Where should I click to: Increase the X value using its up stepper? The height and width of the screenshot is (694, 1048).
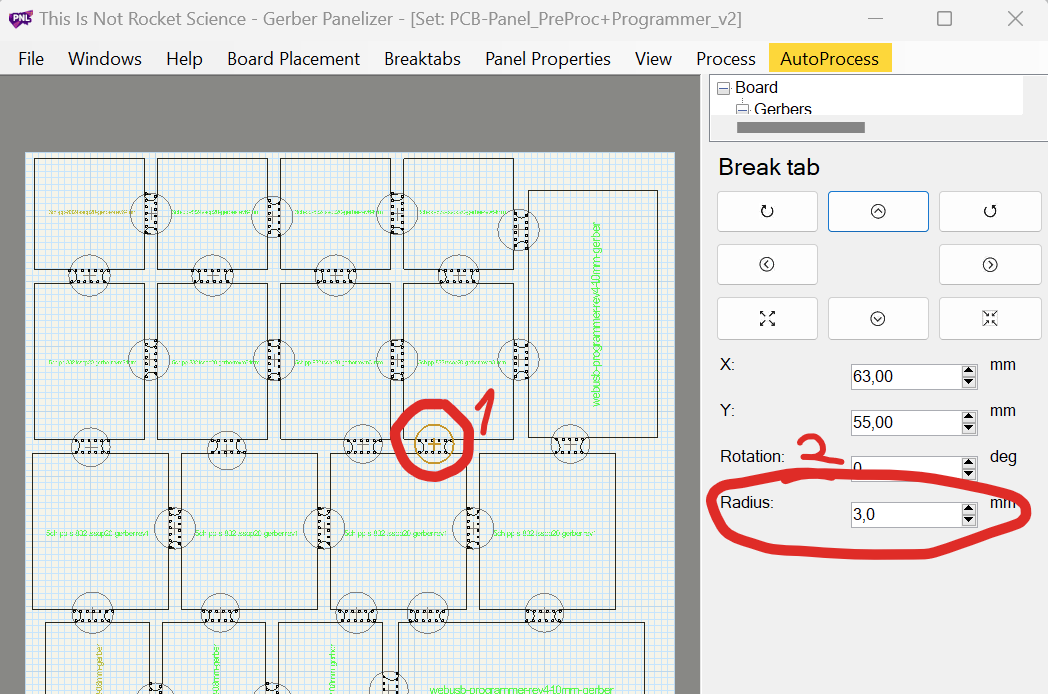click(967, 371)
